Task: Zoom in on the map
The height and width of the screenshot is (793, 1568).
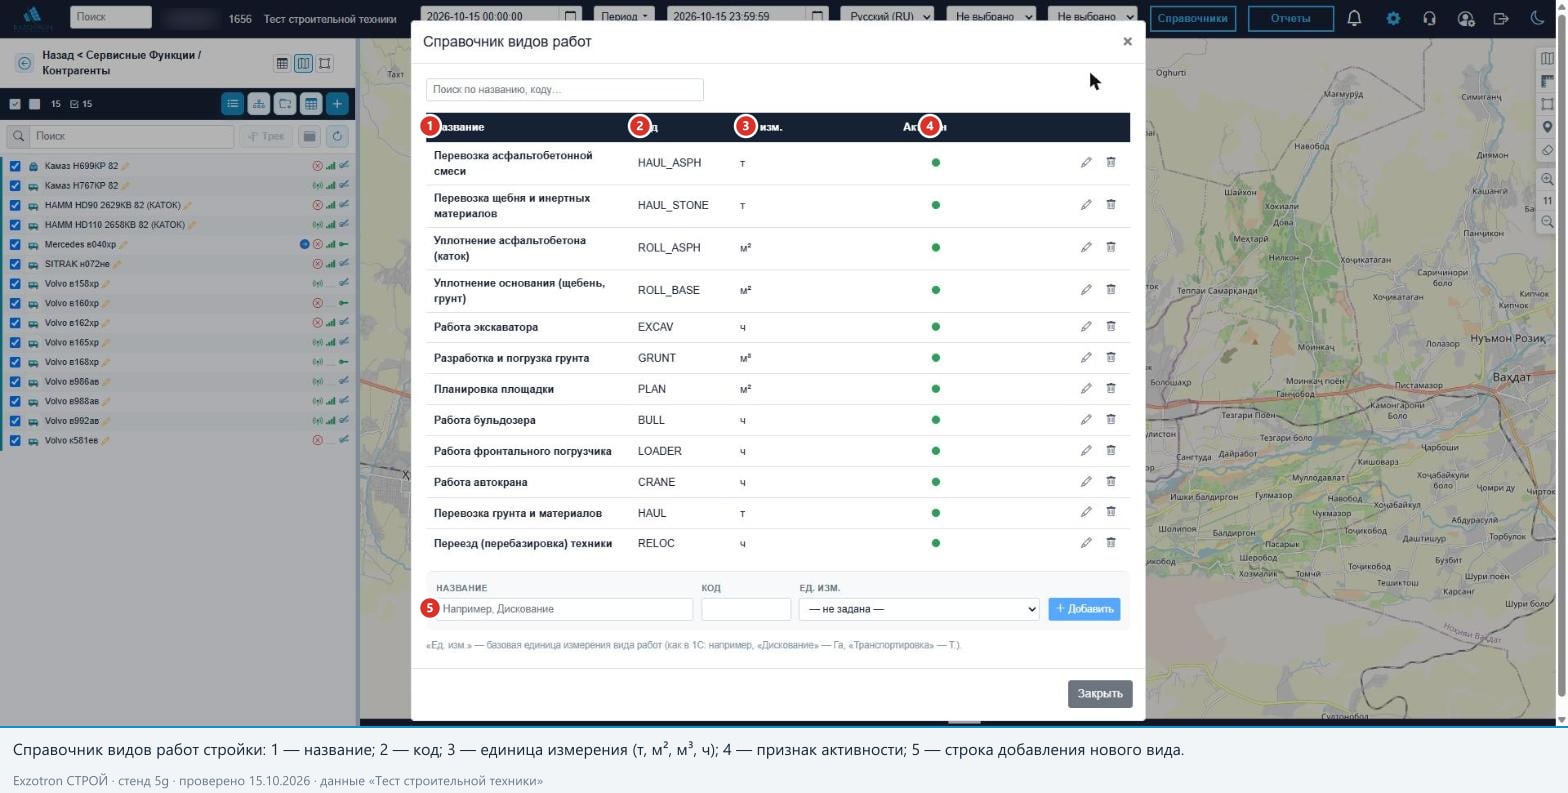Action: pos(1547,179)
